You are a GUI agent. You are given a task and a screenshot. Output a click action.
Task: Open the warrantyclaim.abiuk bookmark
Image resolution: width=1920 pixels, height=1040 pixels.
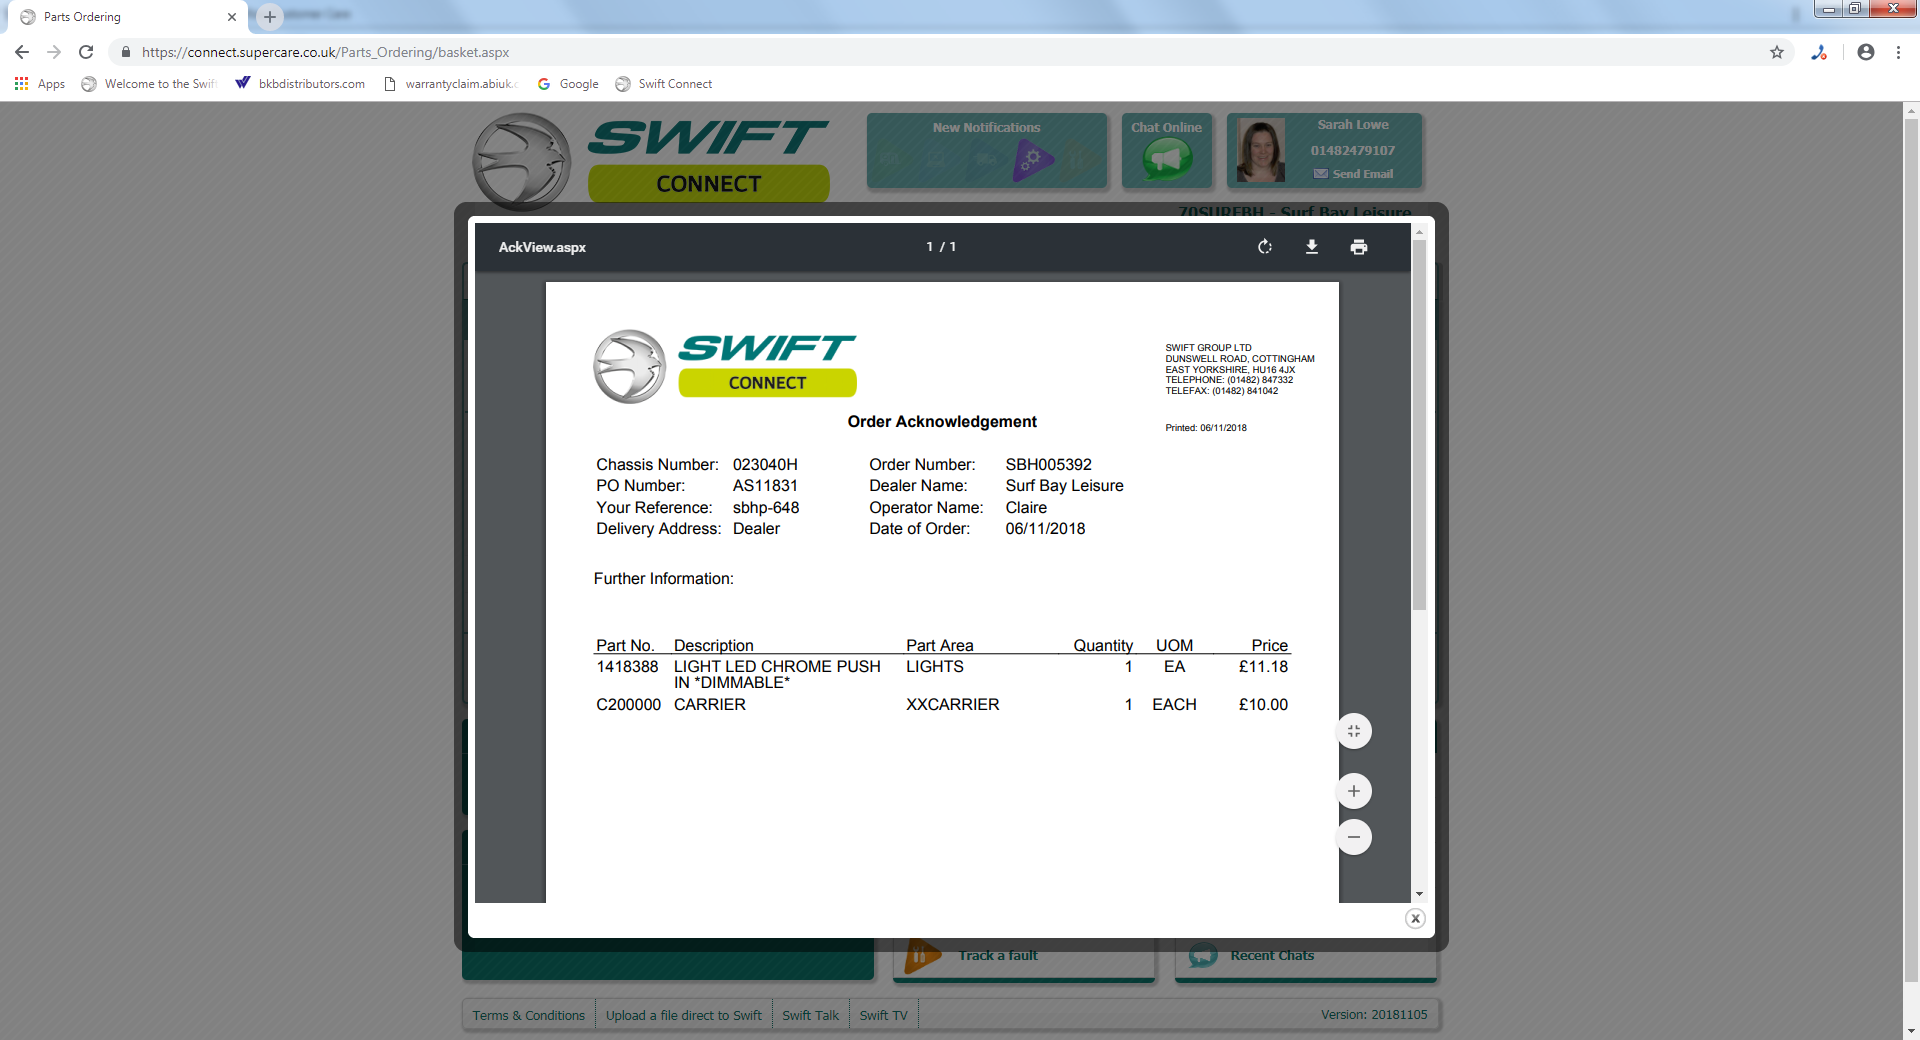coord(450,84)
